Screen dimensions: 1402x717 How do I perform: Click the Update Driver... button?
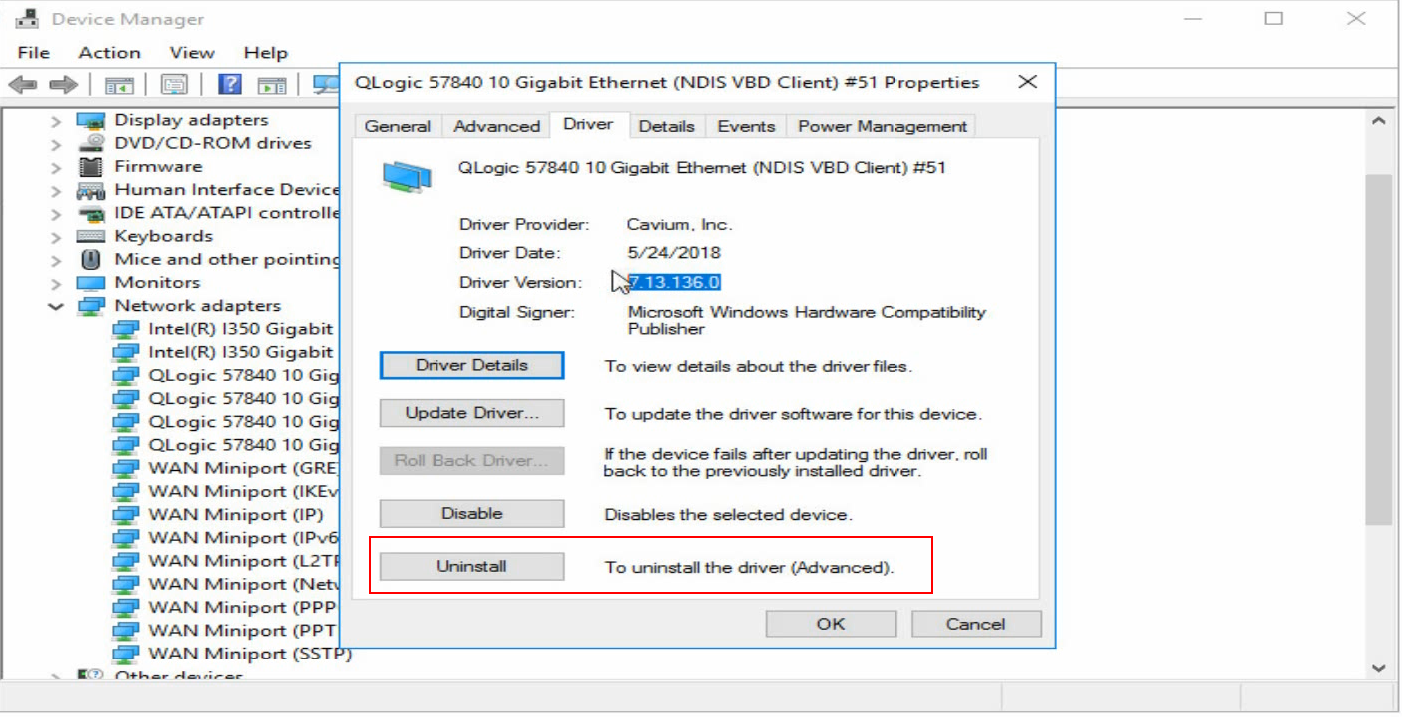[x=472, y=413]
